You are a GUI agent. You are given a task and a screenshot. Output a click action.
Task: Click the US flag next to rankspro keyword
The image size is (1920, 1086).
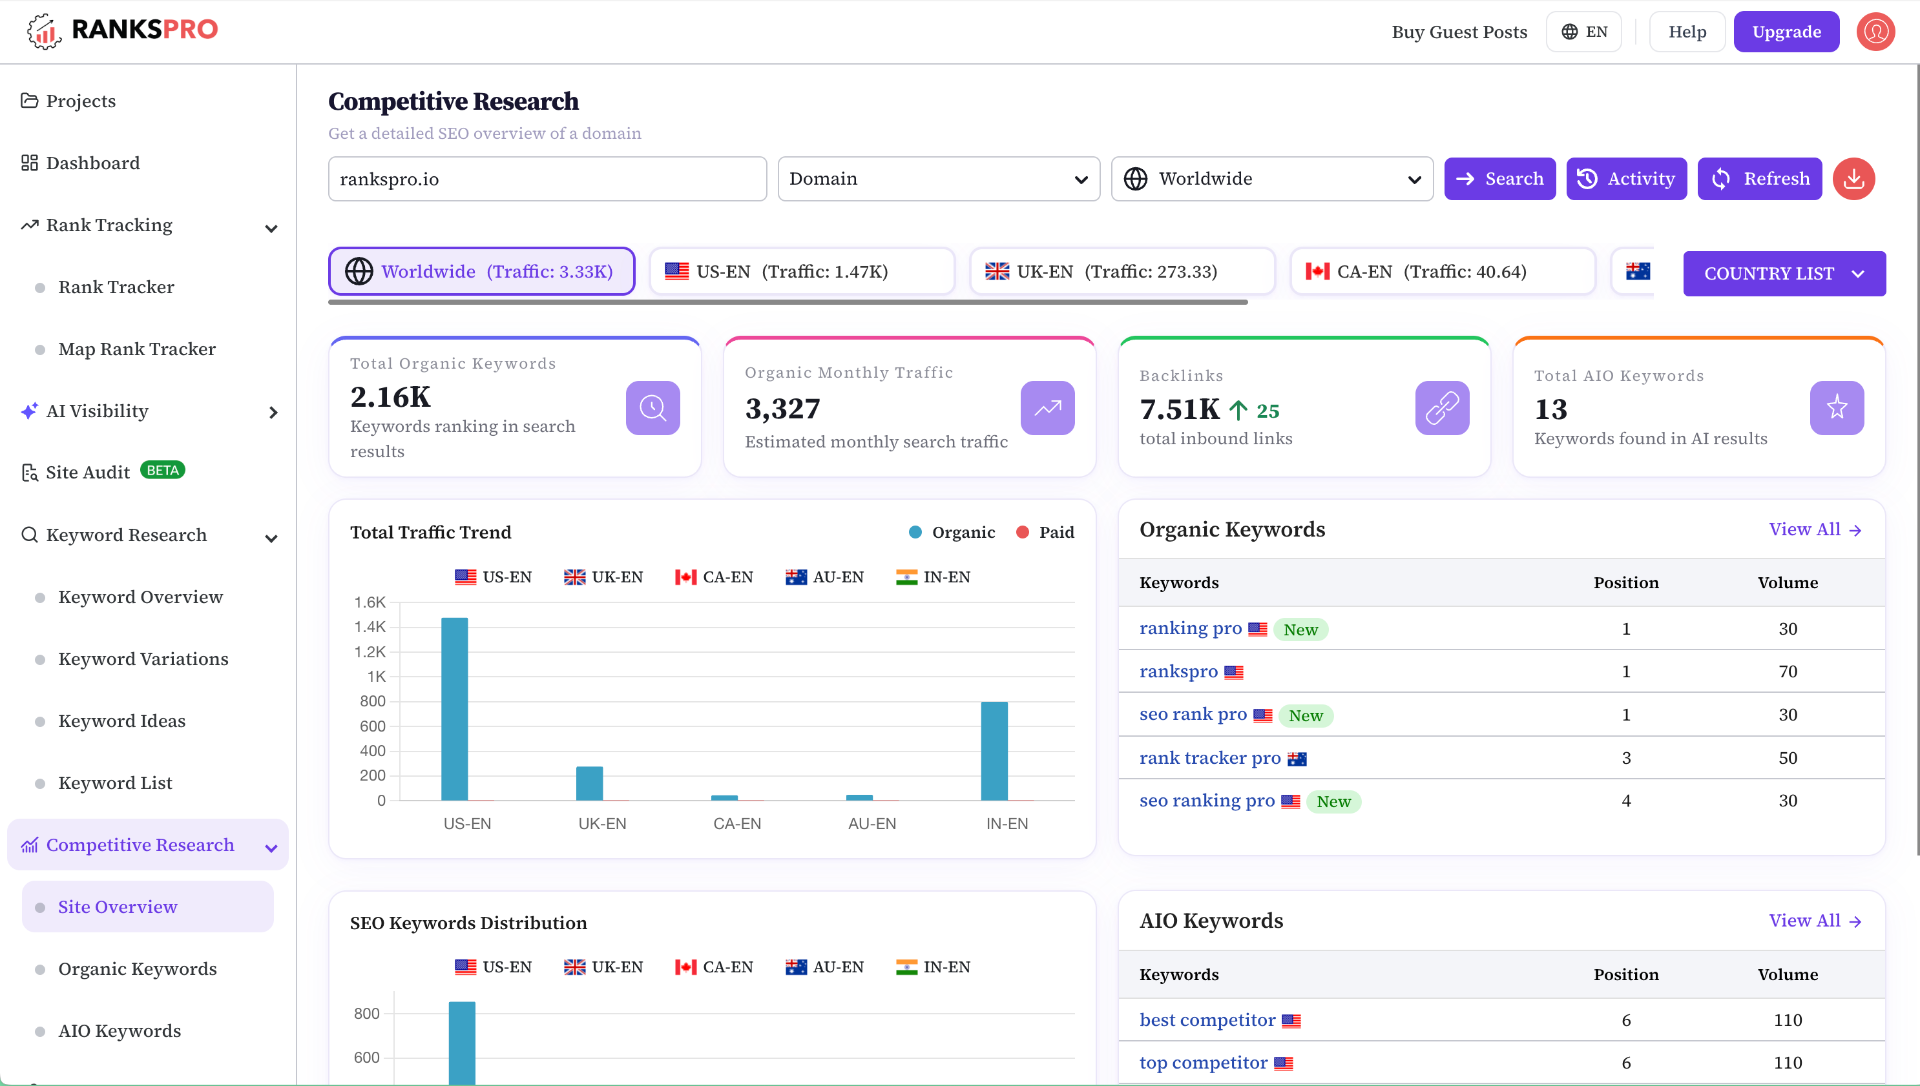[x=1234, y=672]
